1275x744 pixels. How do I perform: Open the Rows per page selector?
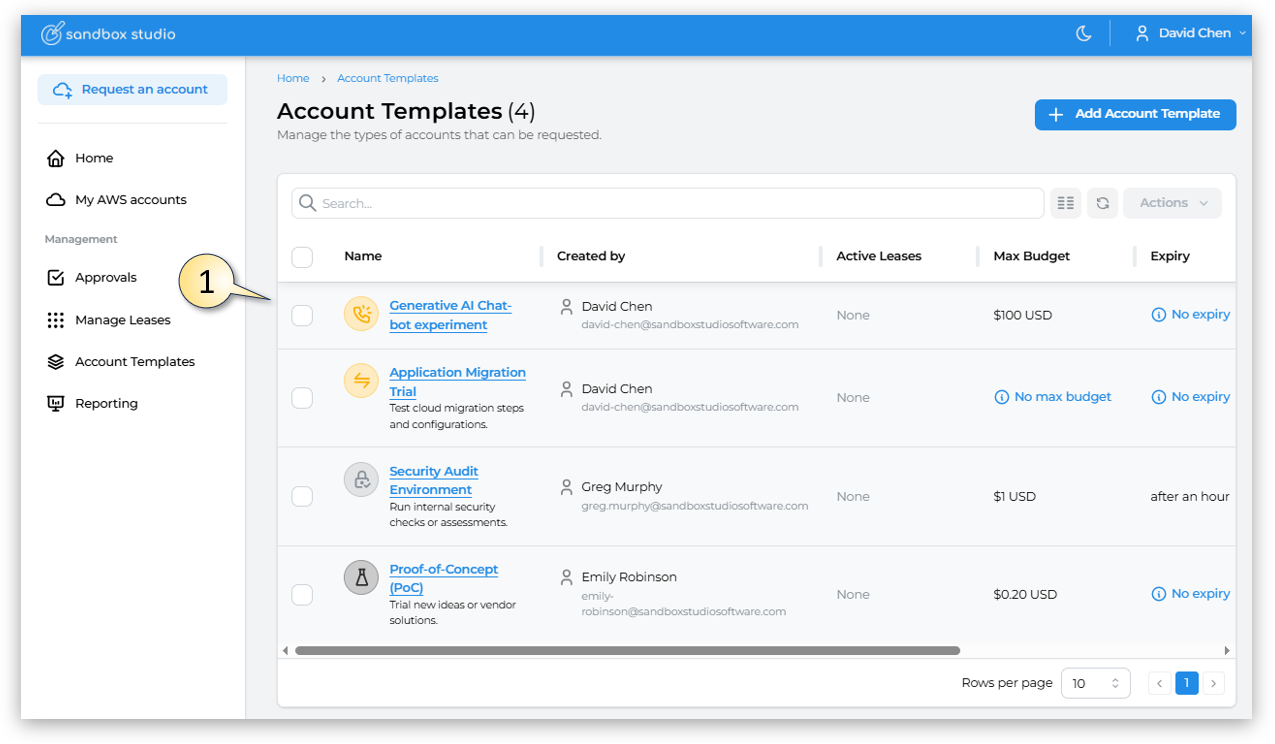point(1095,683)
